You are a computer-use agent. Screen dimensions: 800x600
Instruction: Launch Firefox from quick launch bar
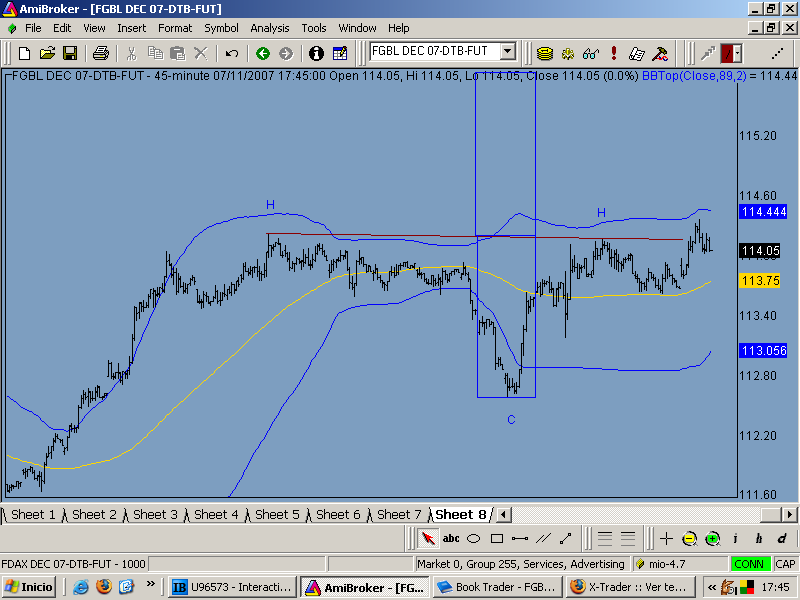click(x=104, y=587)
